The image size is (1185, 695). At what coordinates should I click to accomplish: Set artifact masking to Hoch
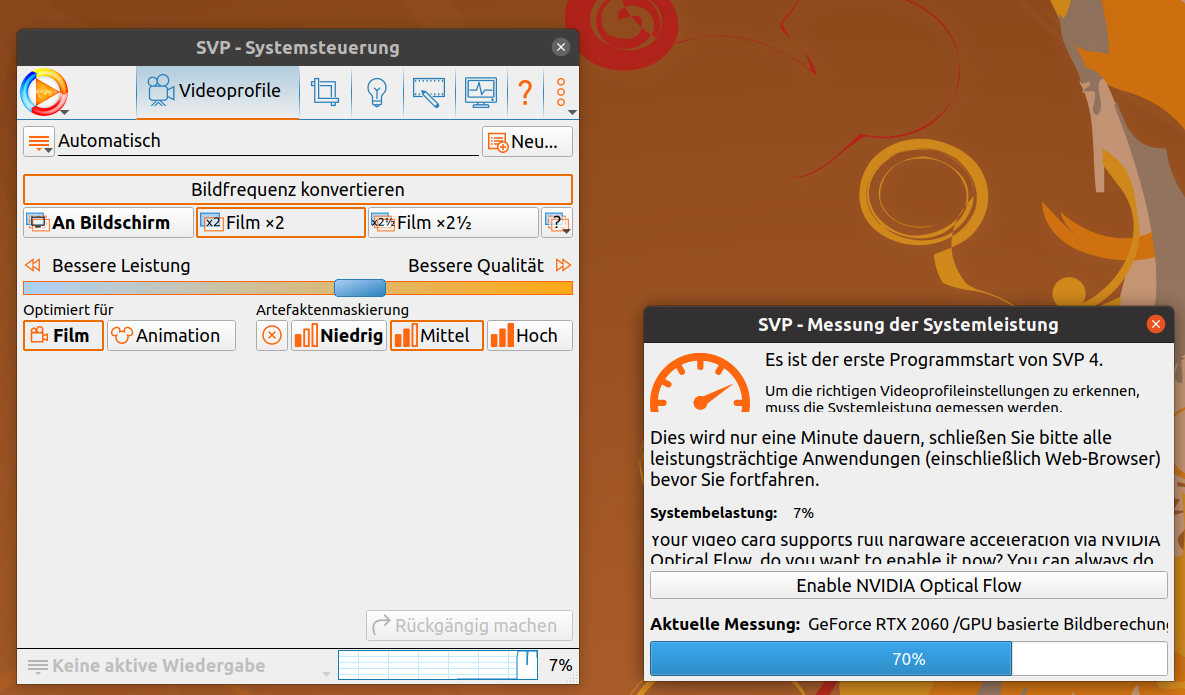click(x=529, y=336)
